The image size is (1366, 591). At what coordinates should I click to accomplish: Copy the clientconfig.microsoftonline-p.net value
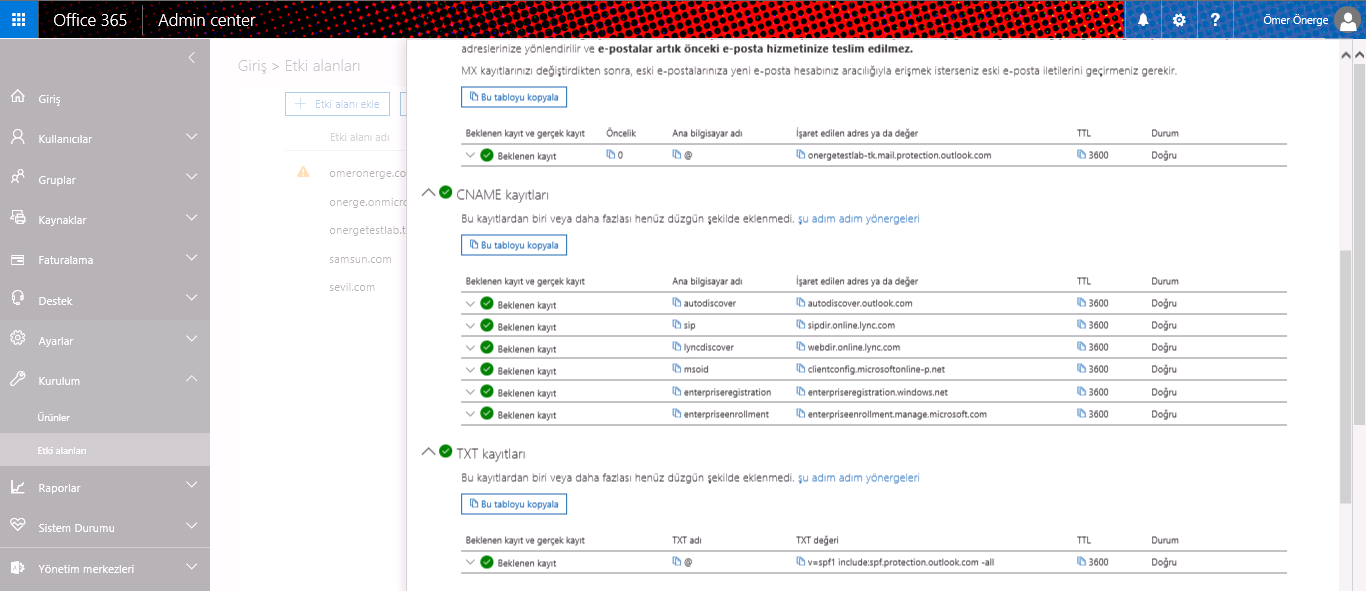point(801,369)
